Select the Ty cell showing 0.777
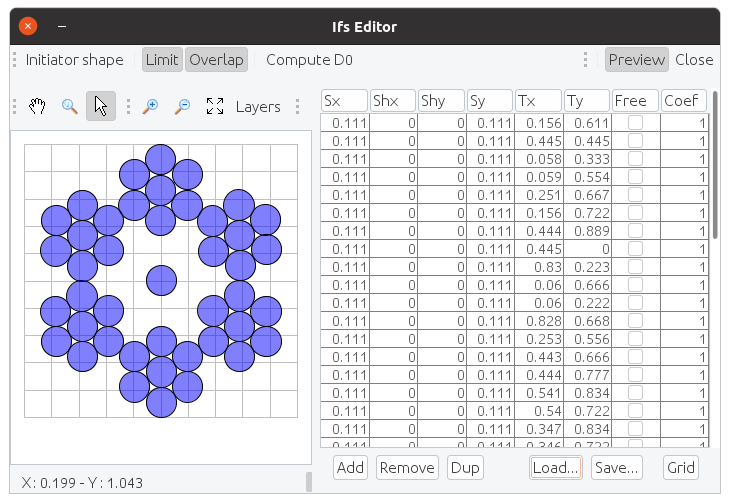Image resolution: width=730 pixels, height=503 pixels. click(x=587, y=375)
